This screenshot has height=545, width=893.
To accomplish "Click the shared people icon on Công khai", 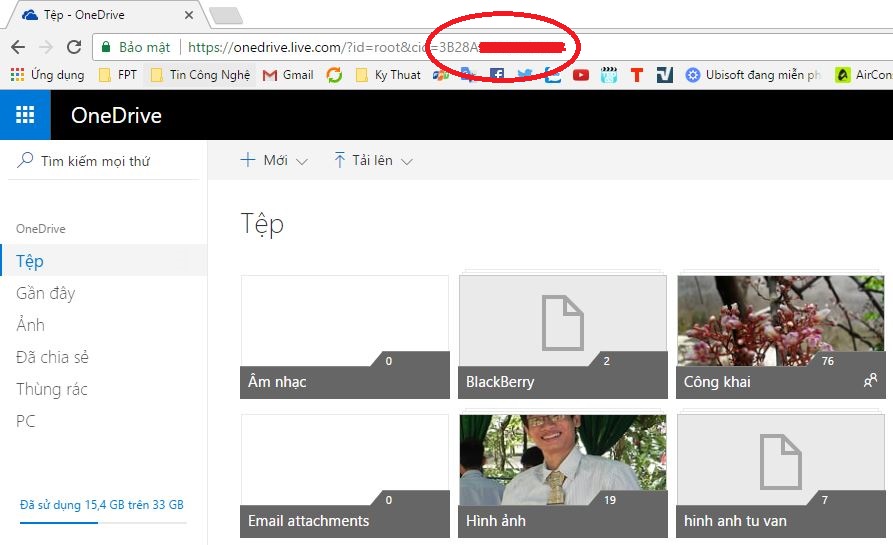I will coord(870,380).
